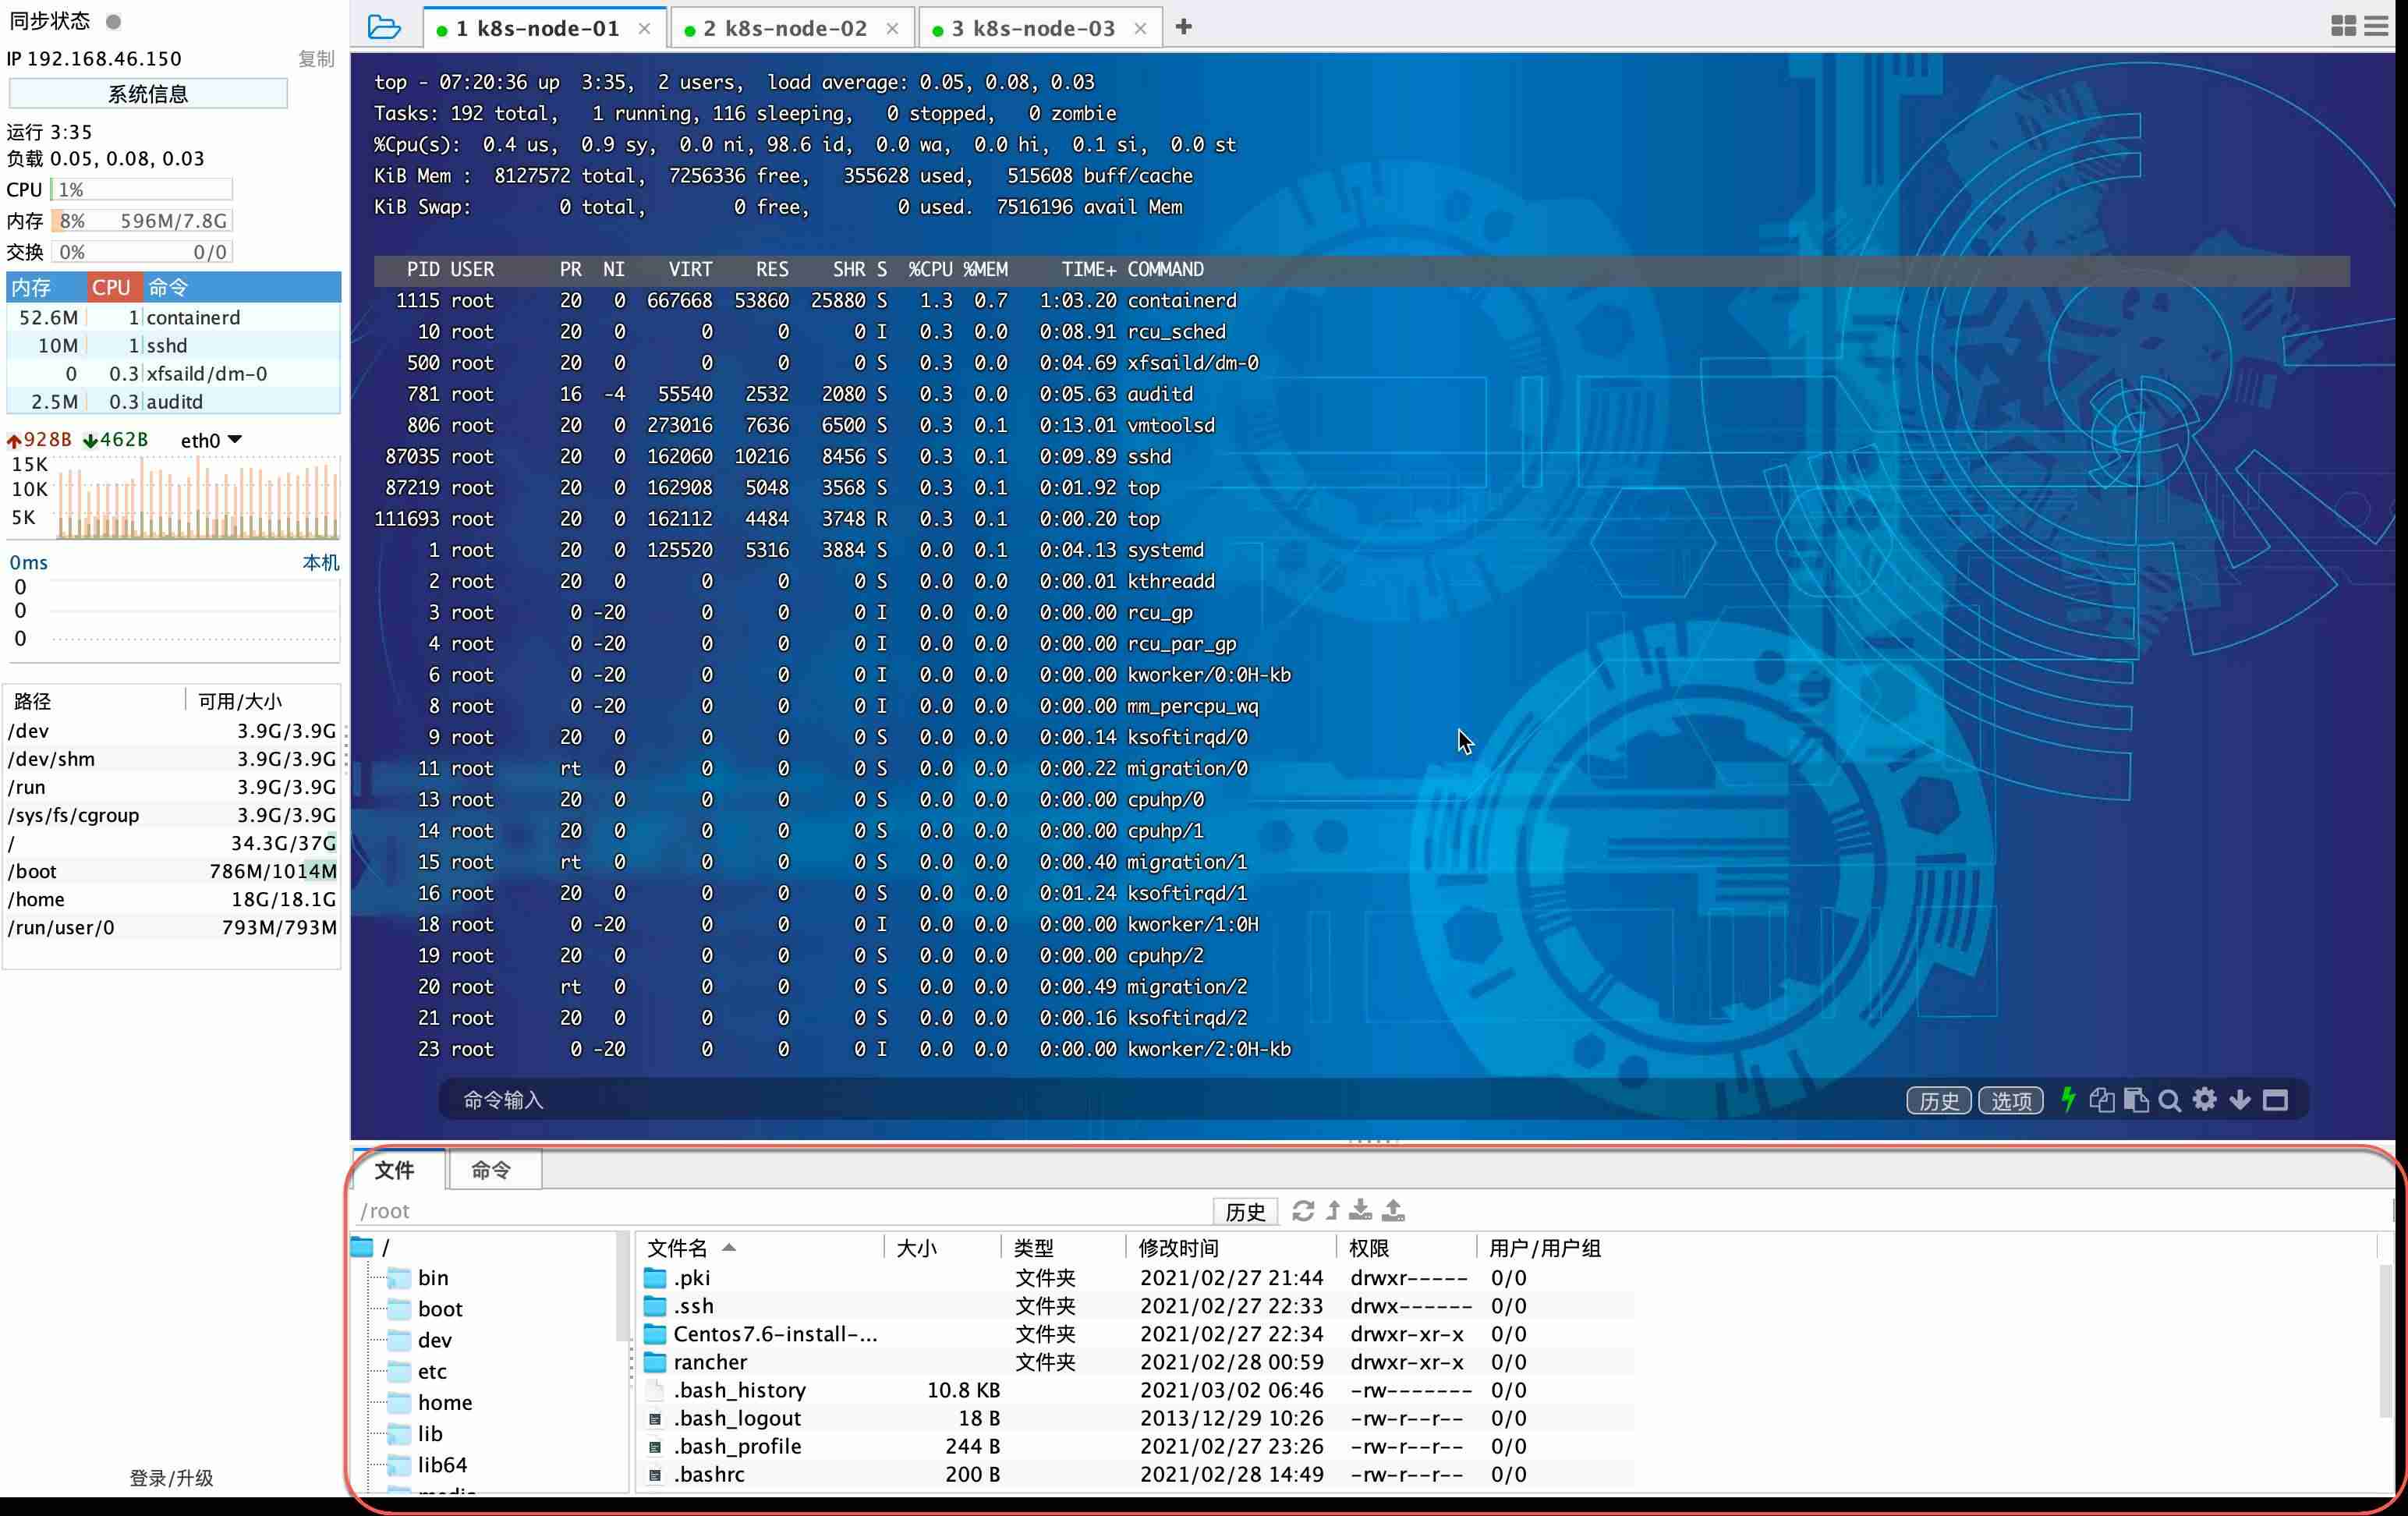
Task: Select the containerd process row in sidebar
Action: [x=173, y=317]
